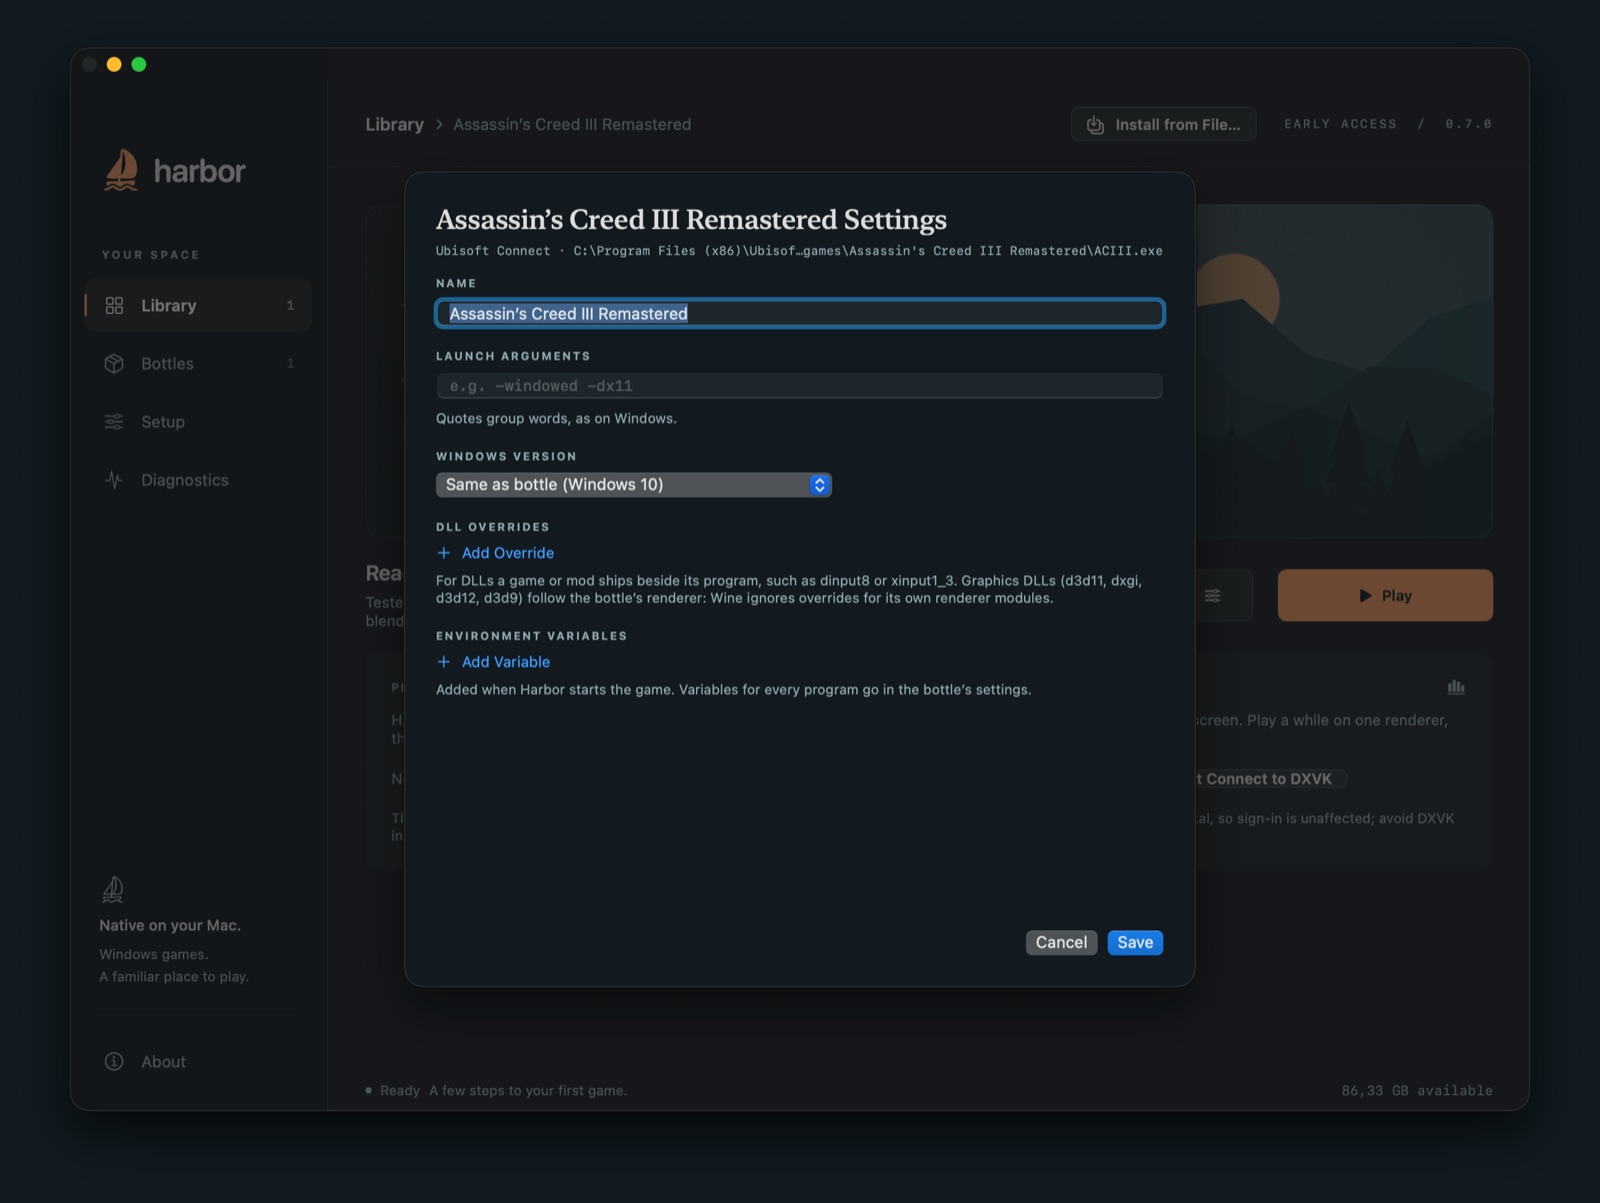Click the "Ready" status text
This screenshot has width=1600, height=1203.
tap(400, 1090)
